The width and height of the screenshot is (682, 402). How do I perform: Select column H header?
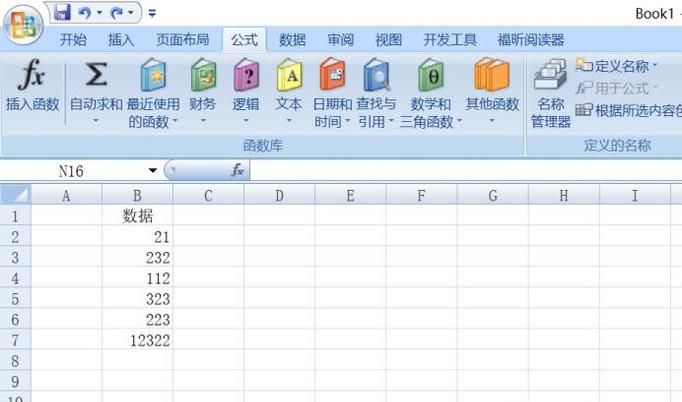[x=564, y=195]
